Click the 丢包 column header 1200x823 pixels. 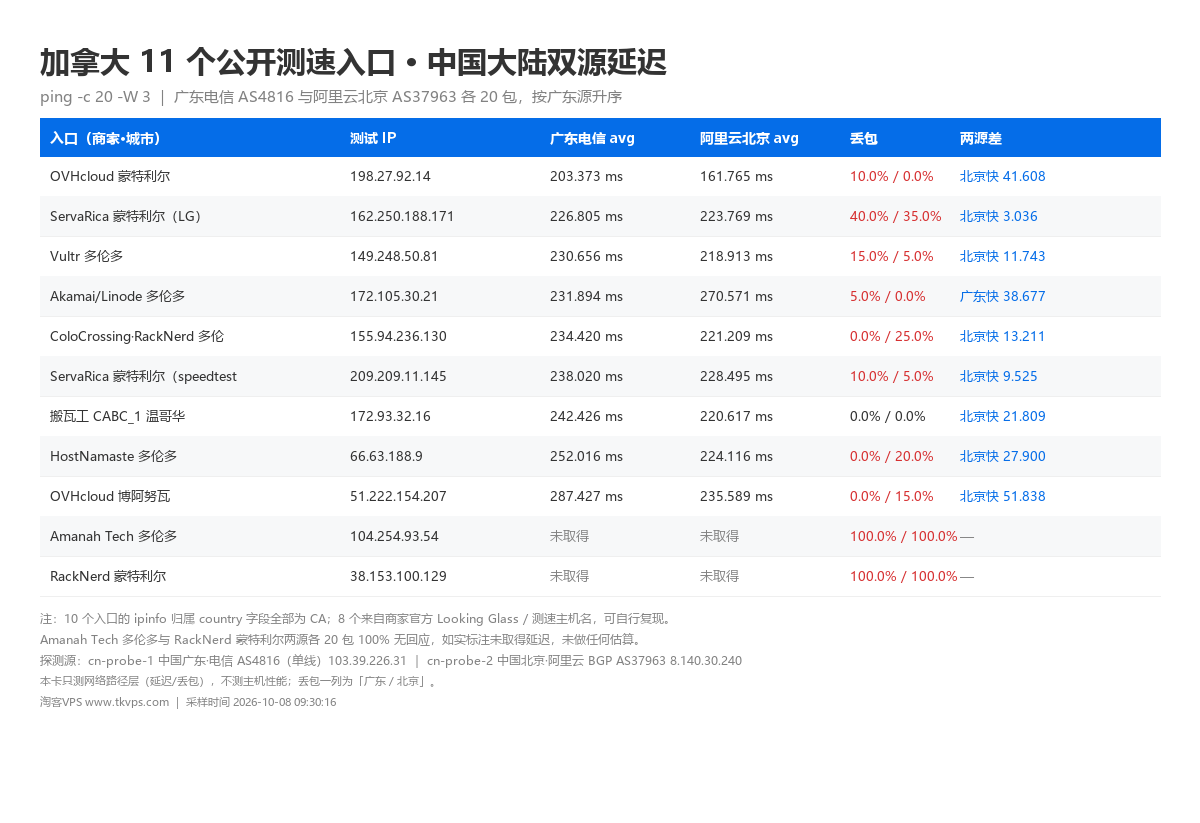[864, 138]
